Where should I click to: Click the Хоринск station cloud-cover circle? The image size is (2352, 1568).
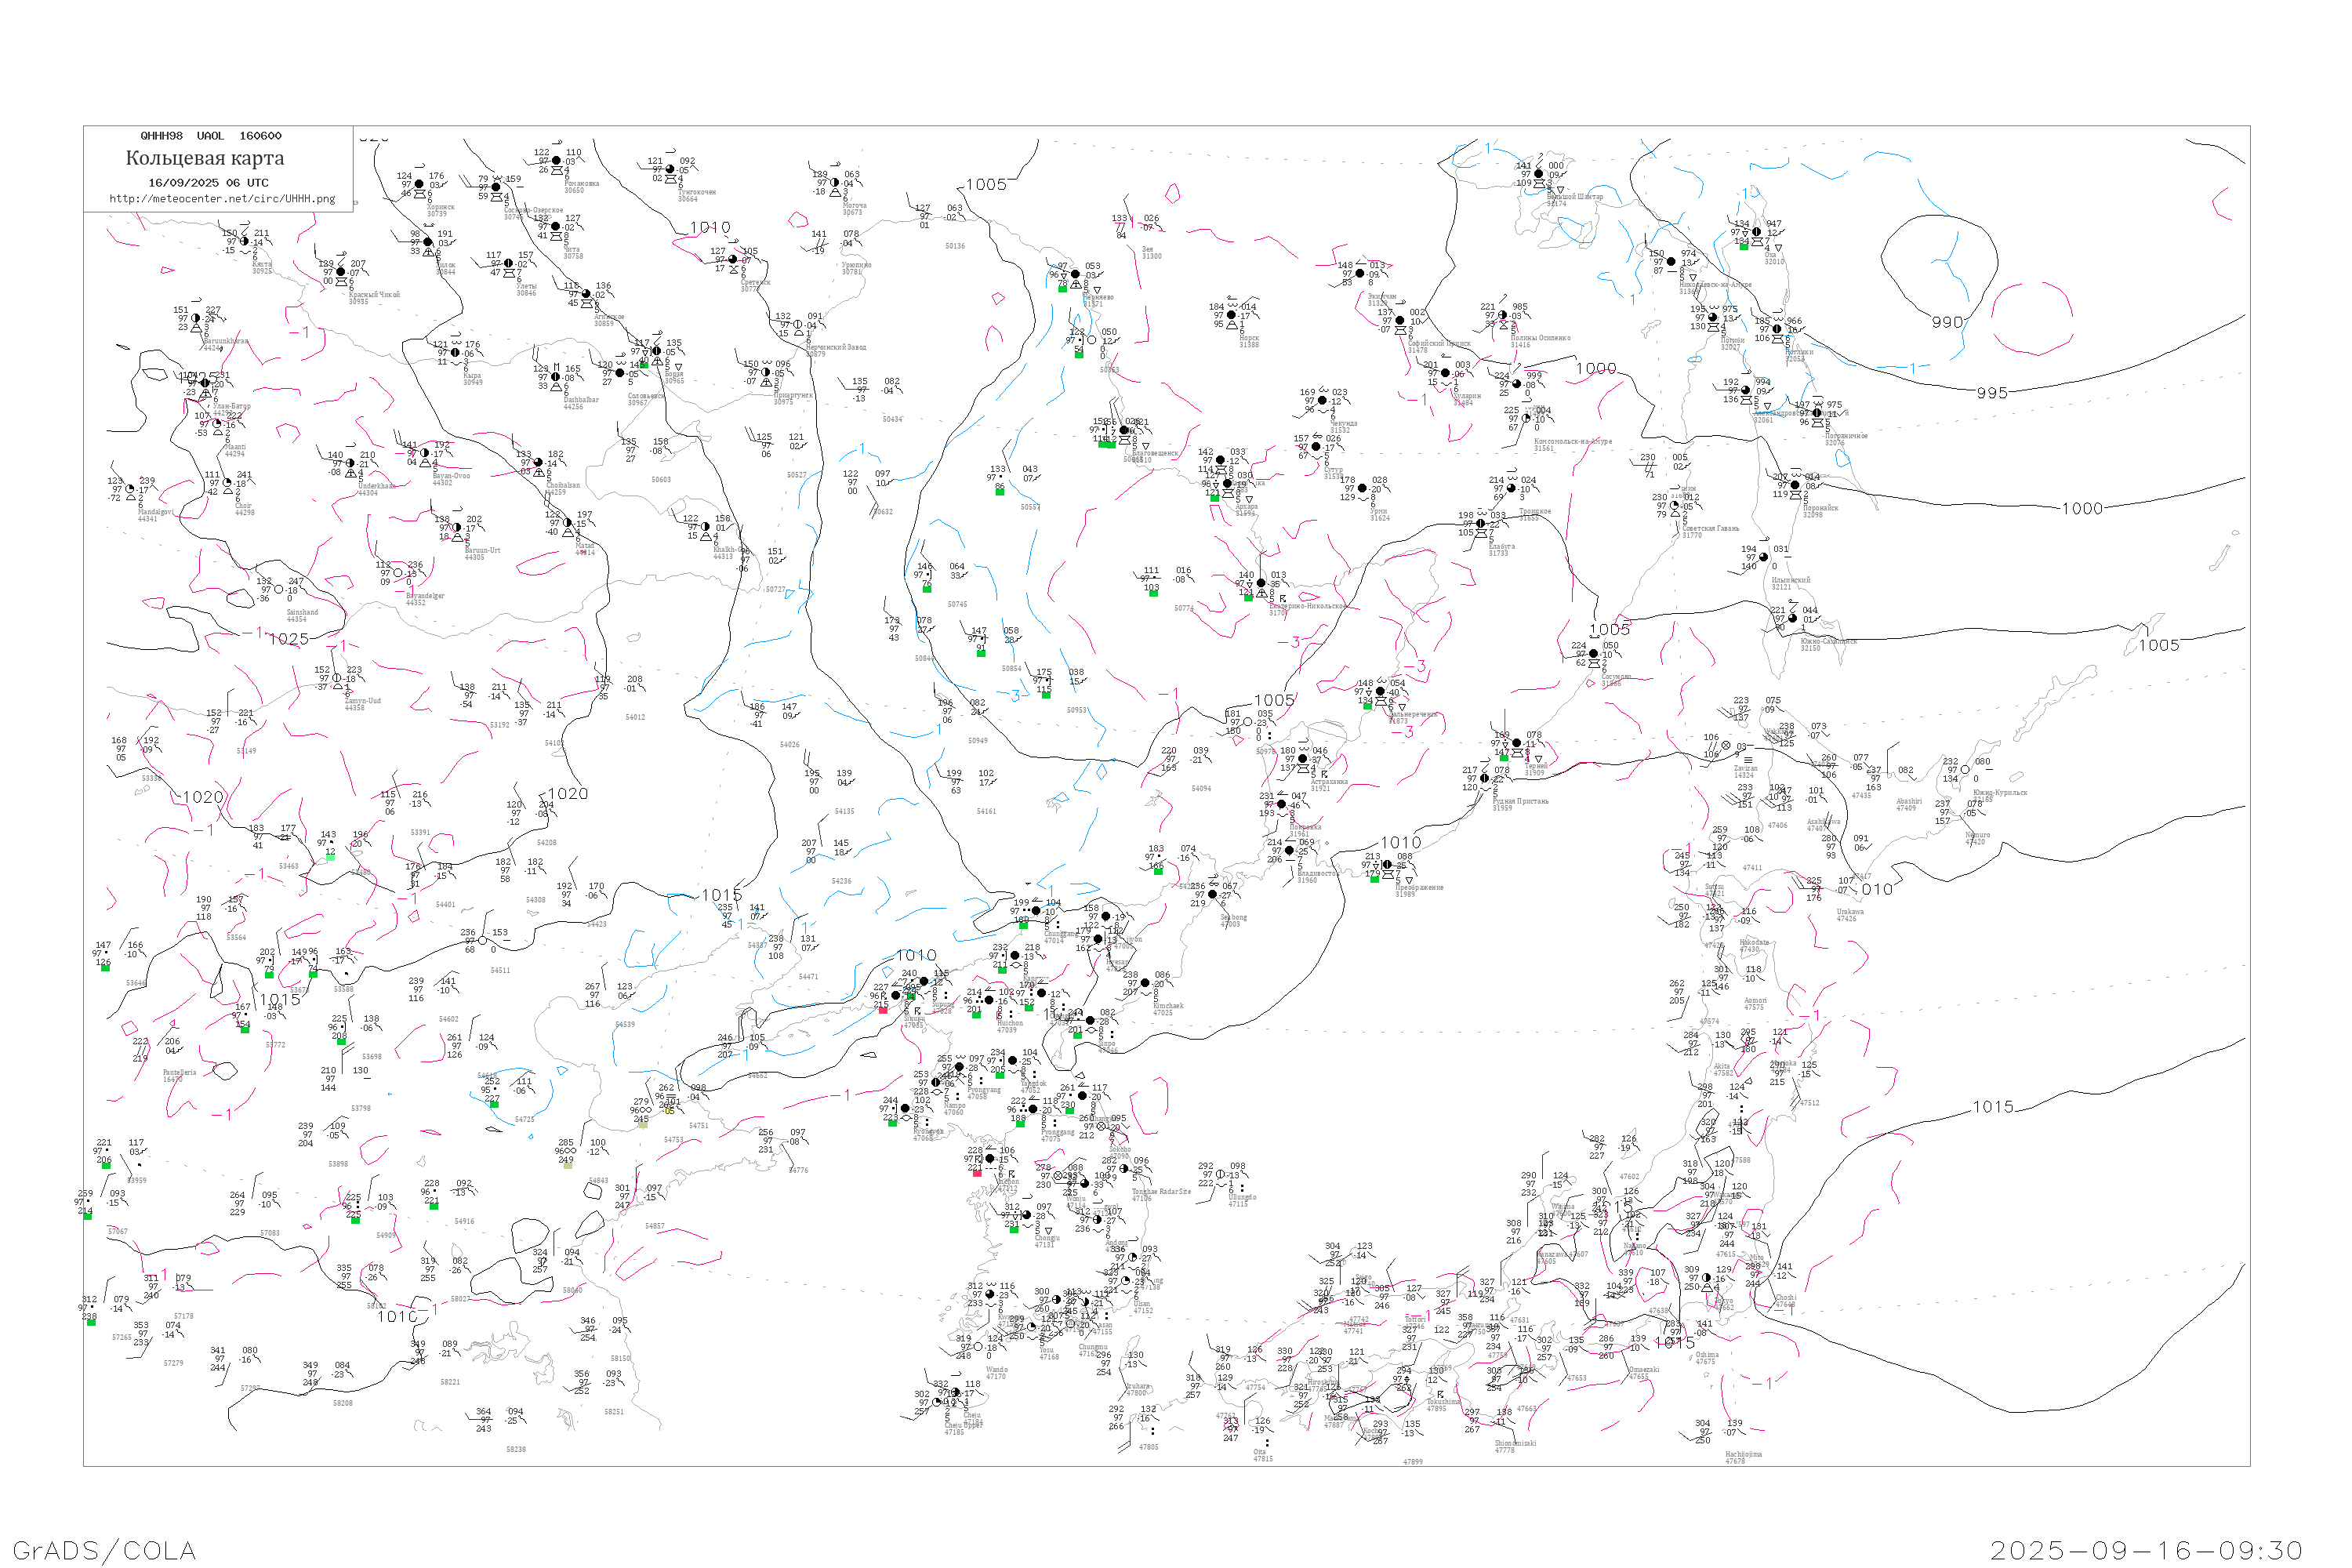point(419,184)
